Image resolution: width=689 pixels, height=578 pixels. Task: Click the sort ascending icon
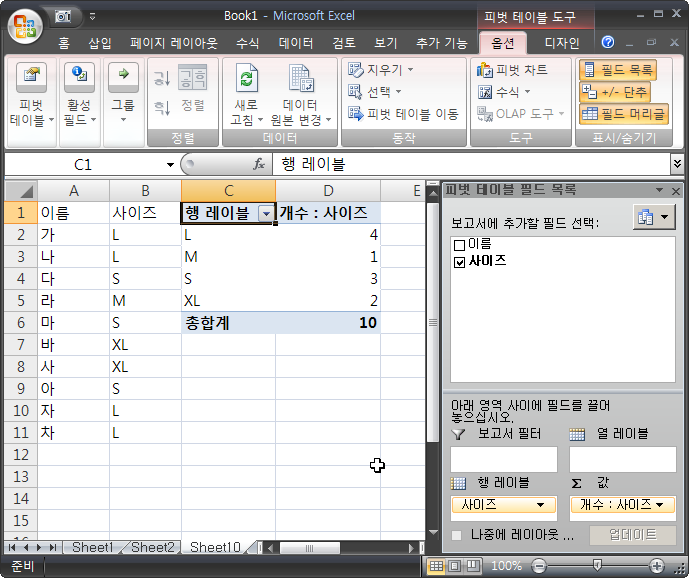tap(162, 79)
